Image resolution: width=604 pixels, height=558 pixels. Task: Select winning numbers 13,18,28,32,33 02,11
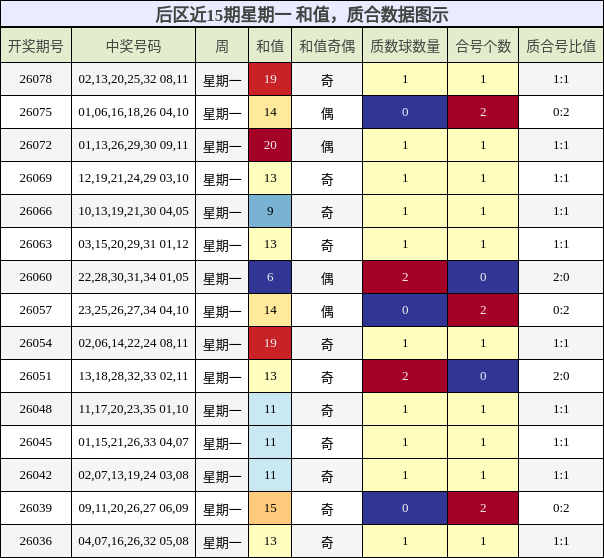(133, 376)
